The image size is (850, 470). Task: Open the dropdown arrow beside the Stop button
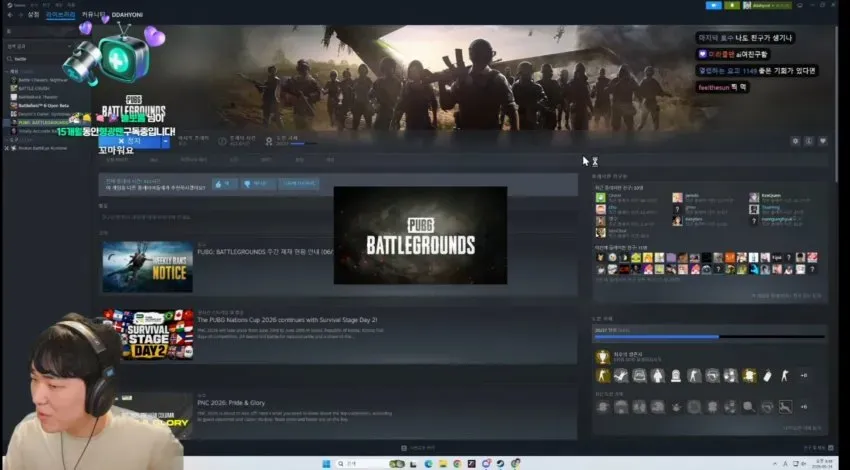(x=166, y=141)
